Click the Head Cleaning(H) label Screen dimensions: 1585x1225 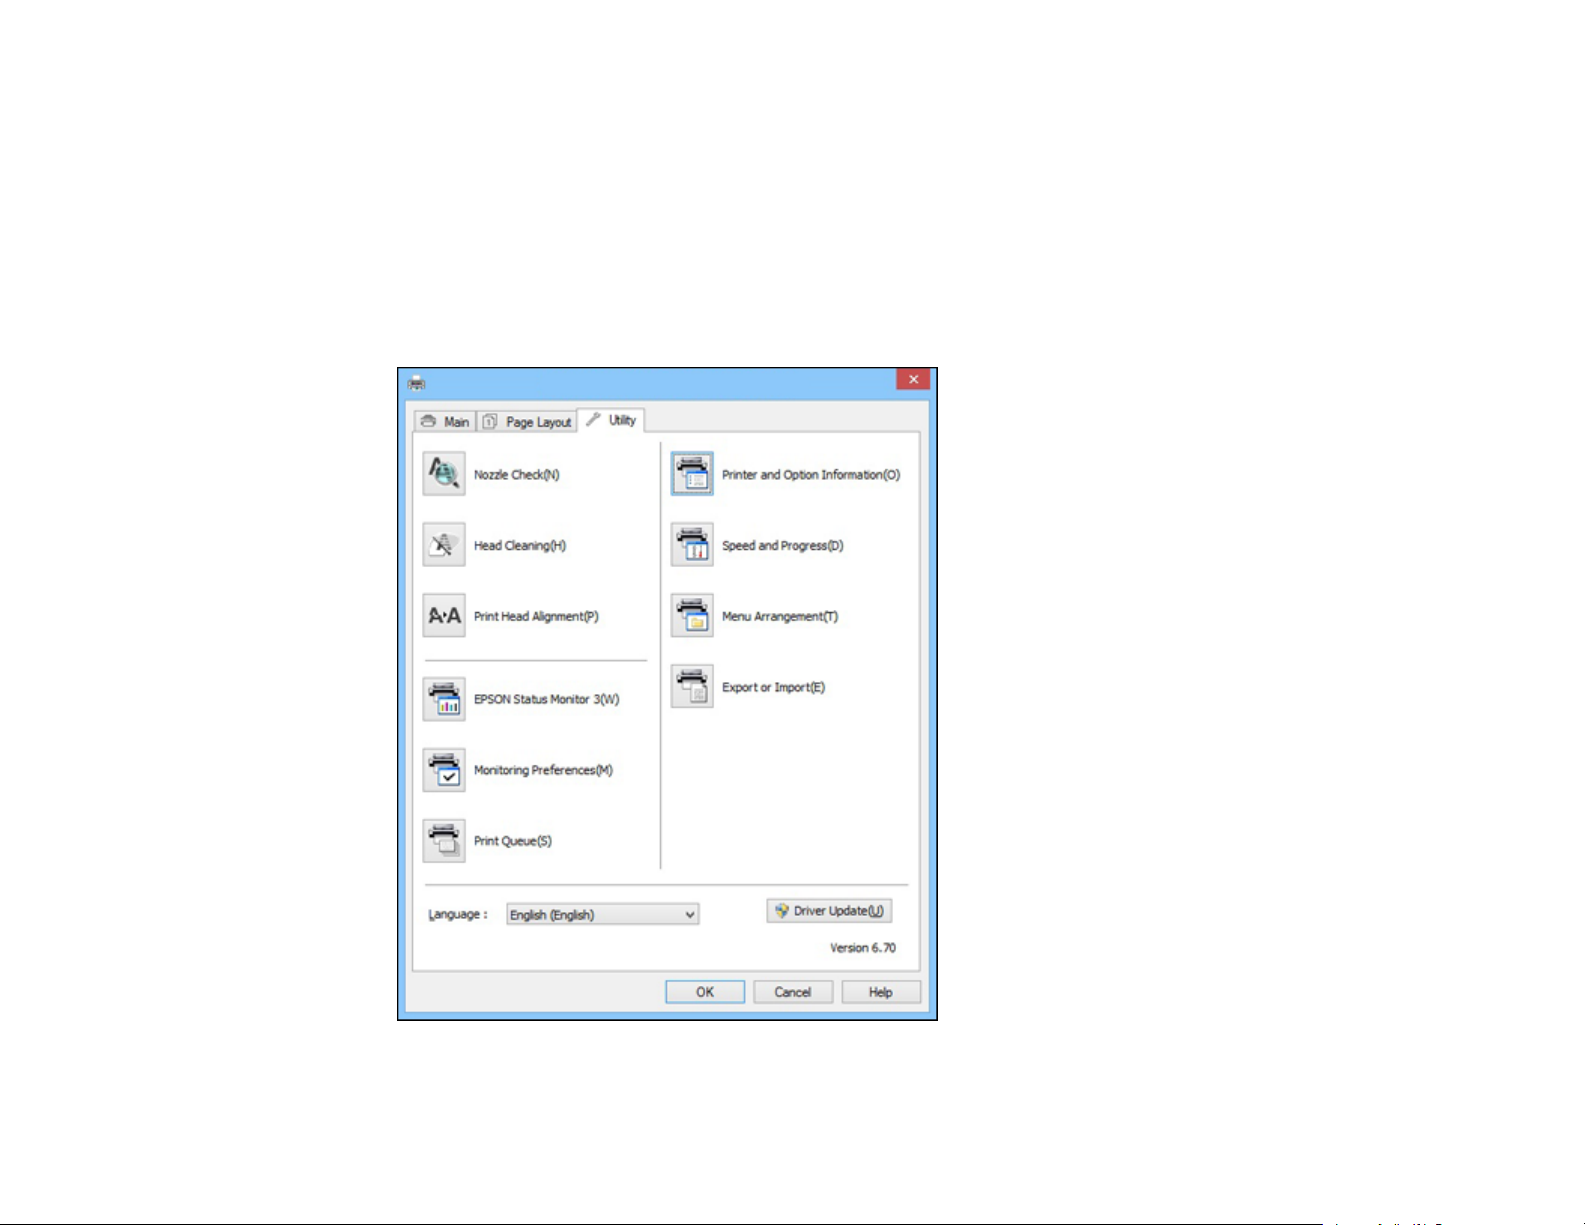(520, 546)
